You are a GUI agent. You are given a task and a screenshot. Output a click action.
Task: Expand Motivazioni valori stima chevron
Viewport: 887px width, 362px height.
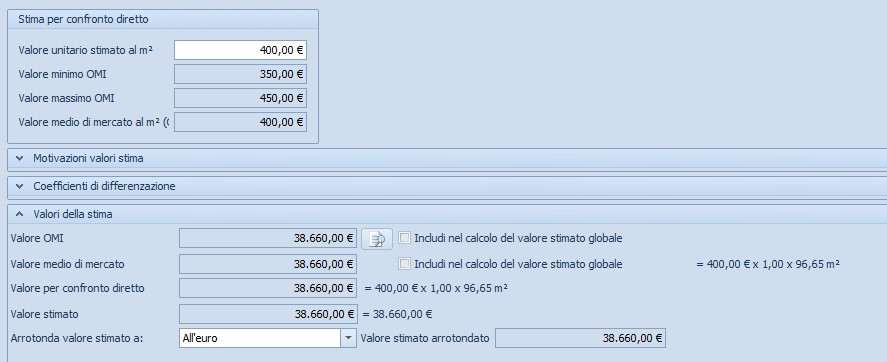coord(20,158)
